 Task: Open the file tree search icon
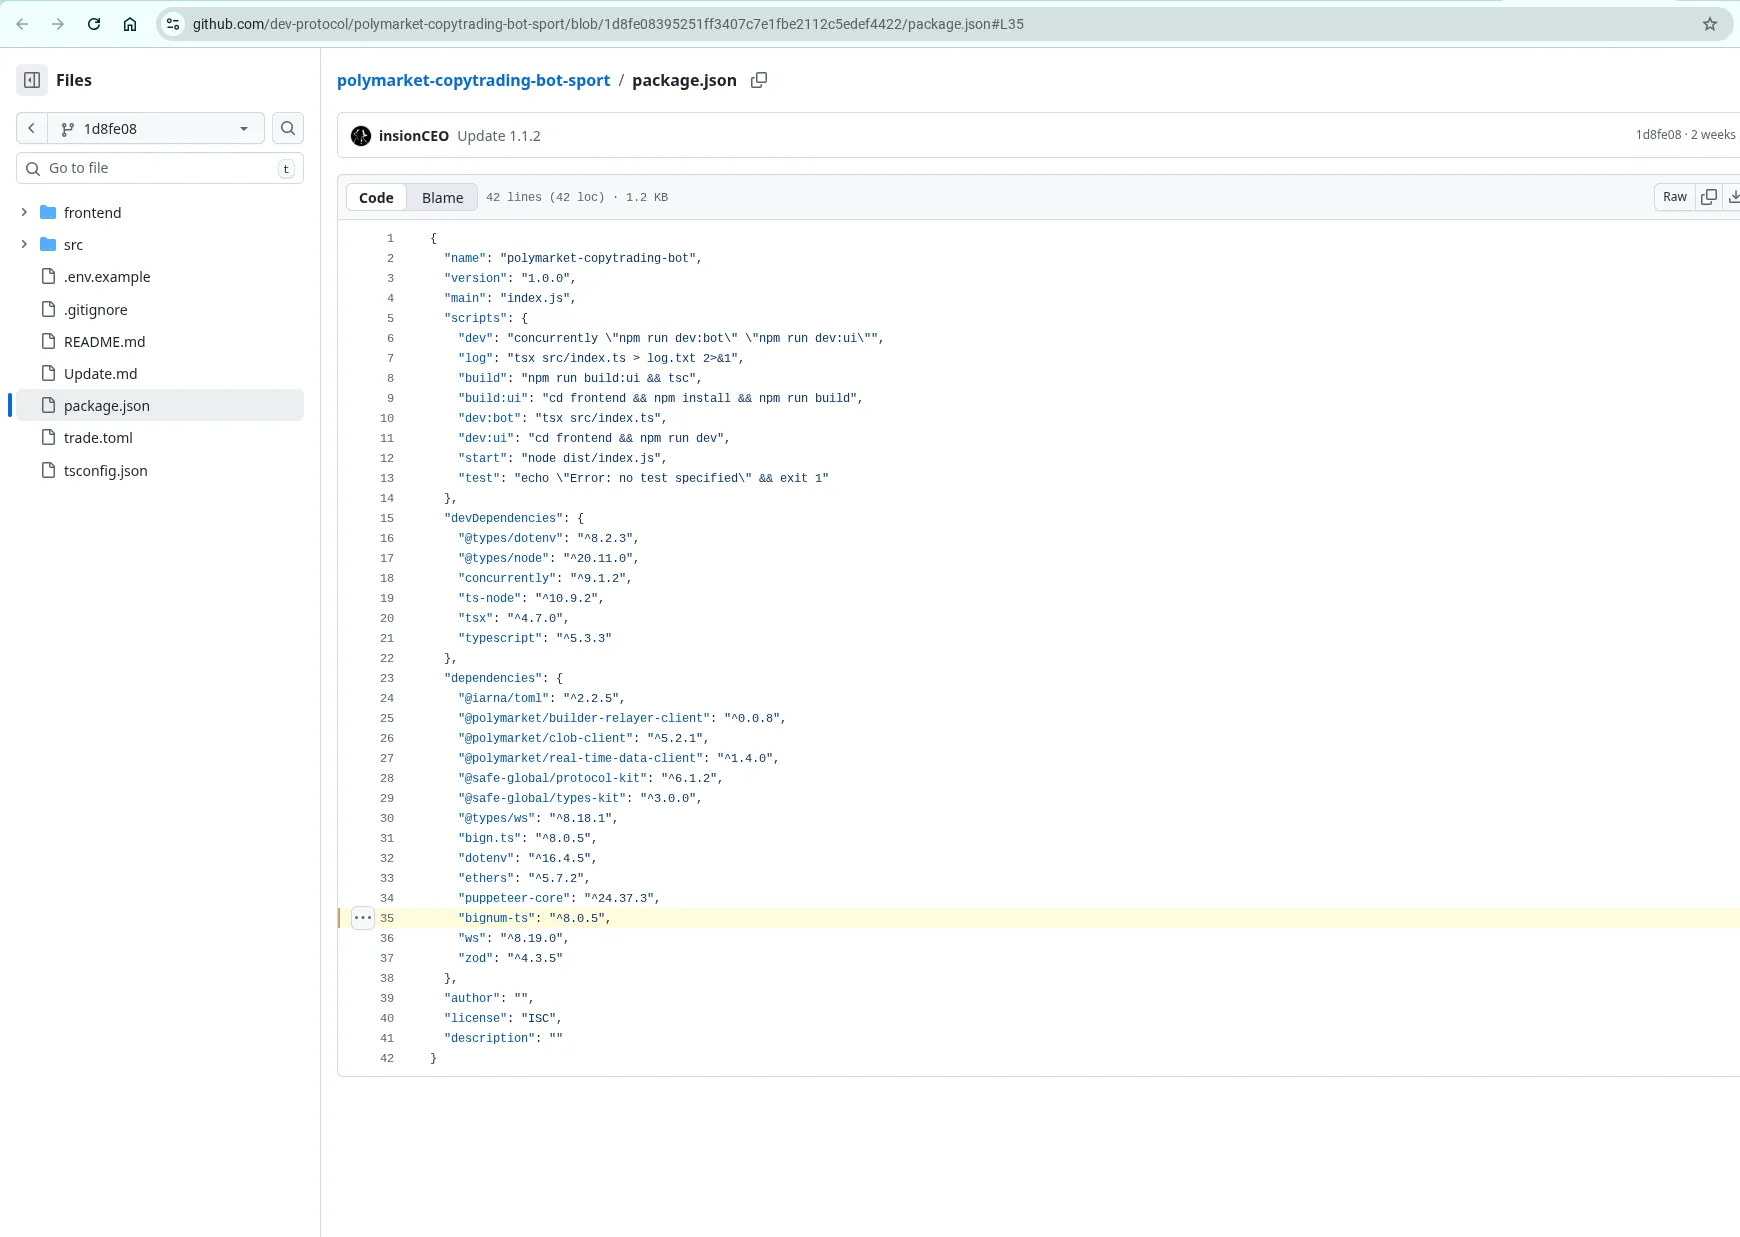click(x=288, y=128)
